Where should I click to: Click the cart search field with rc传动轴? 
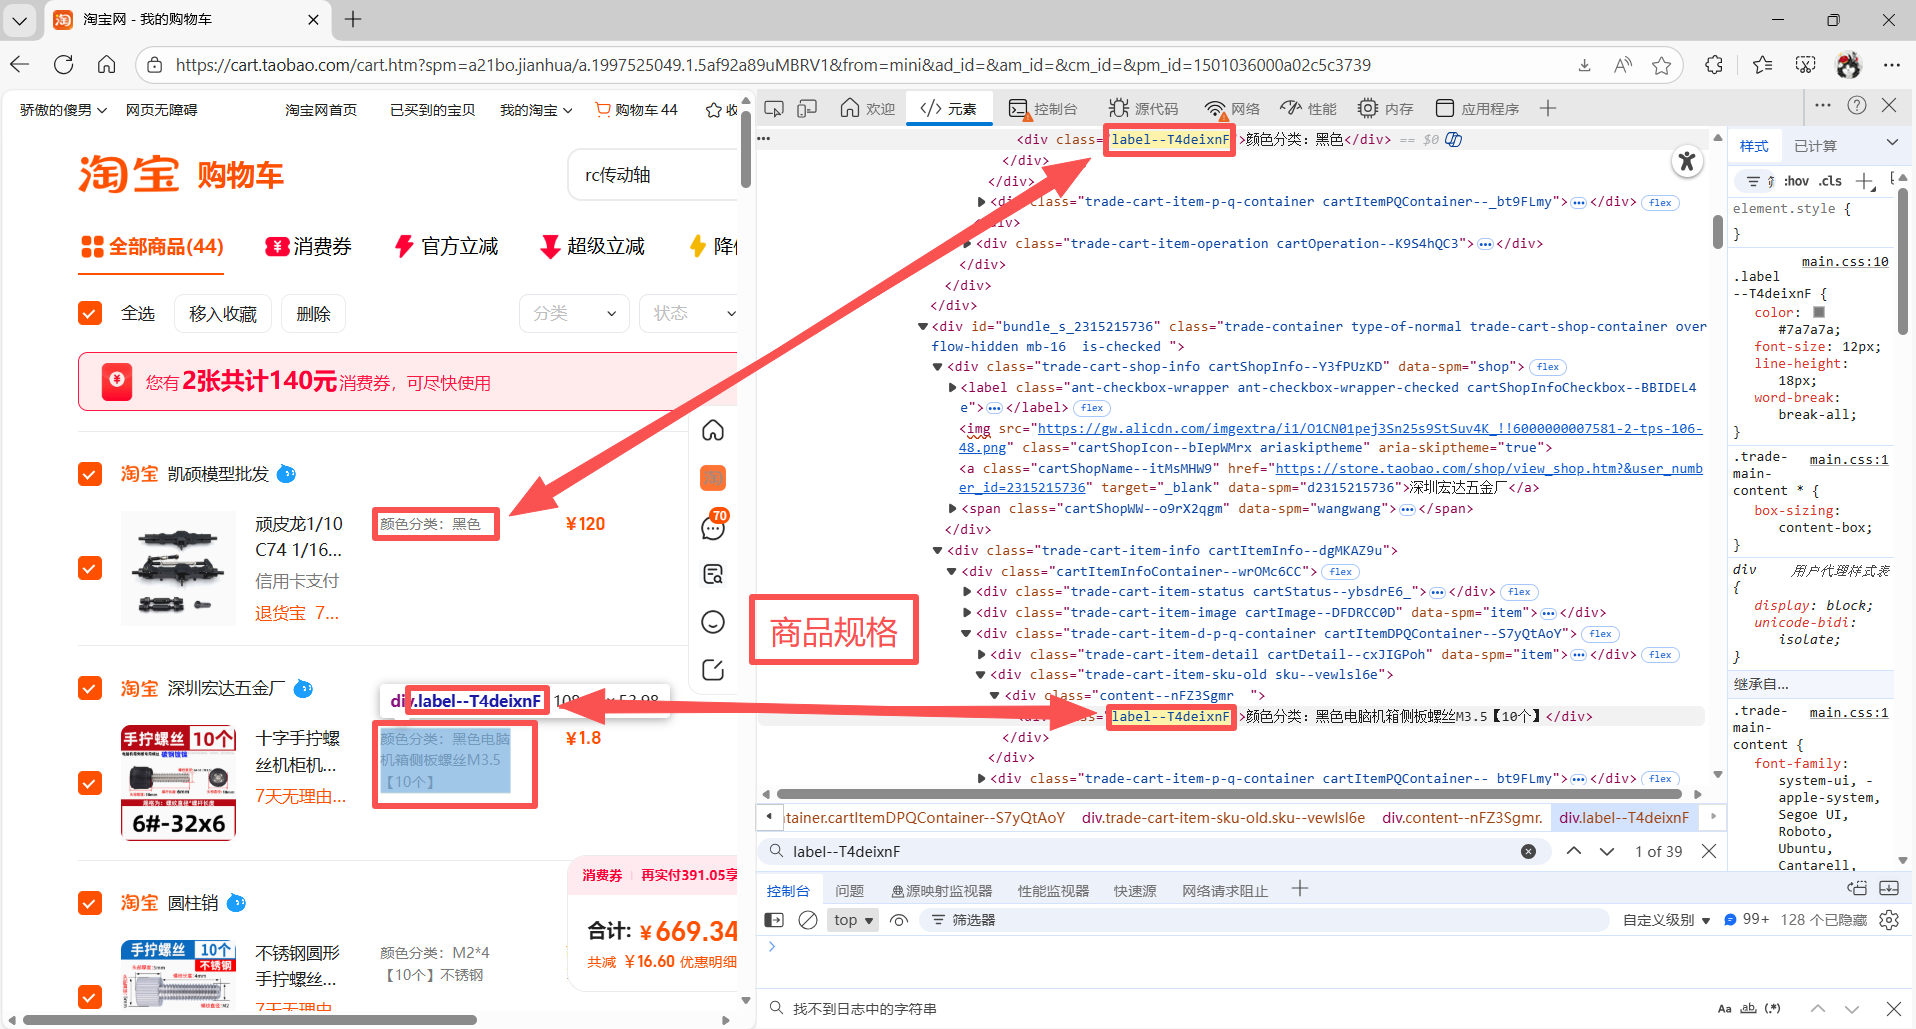coord(654,175)
